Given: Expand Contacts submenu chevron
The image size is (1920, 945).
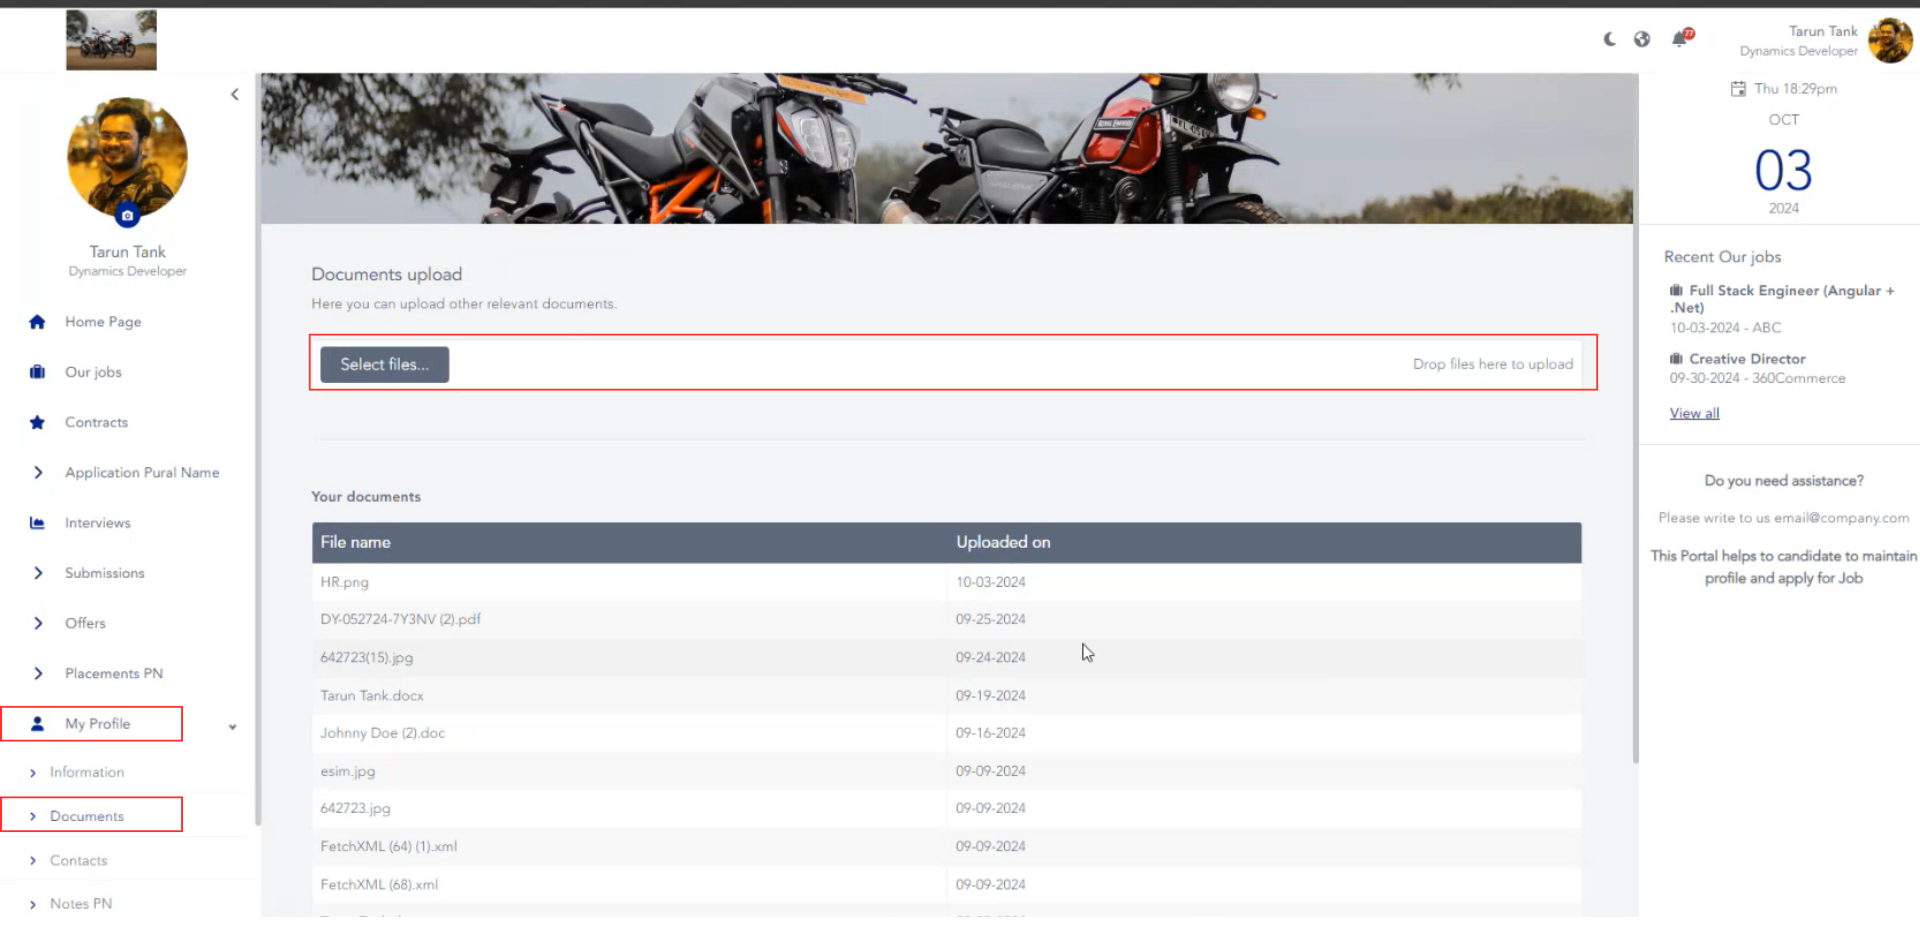Looking at the screenshot, I should click(33, 861).
